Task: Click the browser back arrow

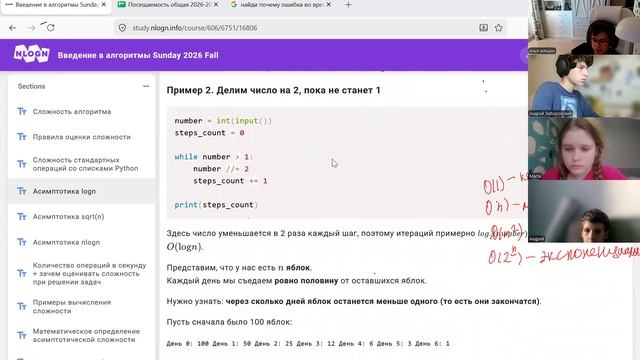Action: point(13,28)
